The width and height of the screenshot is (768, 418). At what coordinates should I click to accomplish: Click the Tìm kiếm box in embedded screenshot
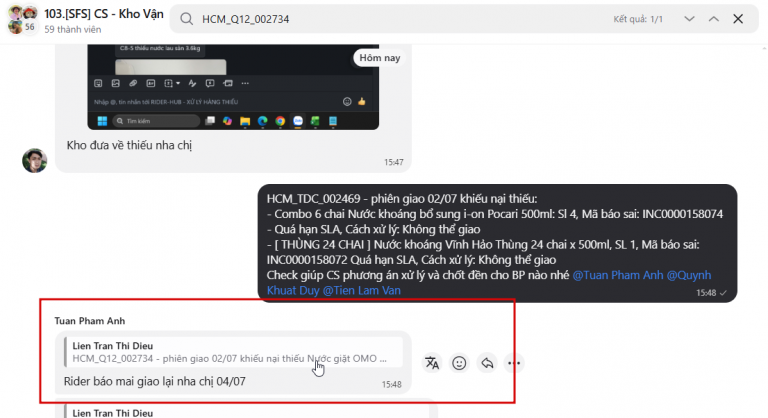(156, 121)
